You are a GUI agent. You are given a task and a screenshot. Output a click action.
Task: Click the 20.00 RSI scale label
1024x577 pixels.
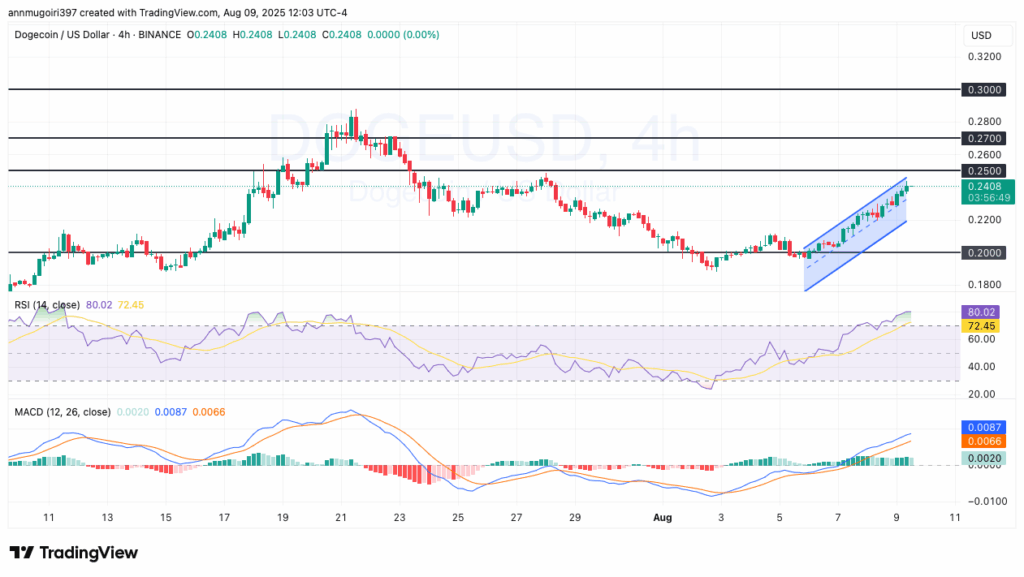[x=982, y=394]
